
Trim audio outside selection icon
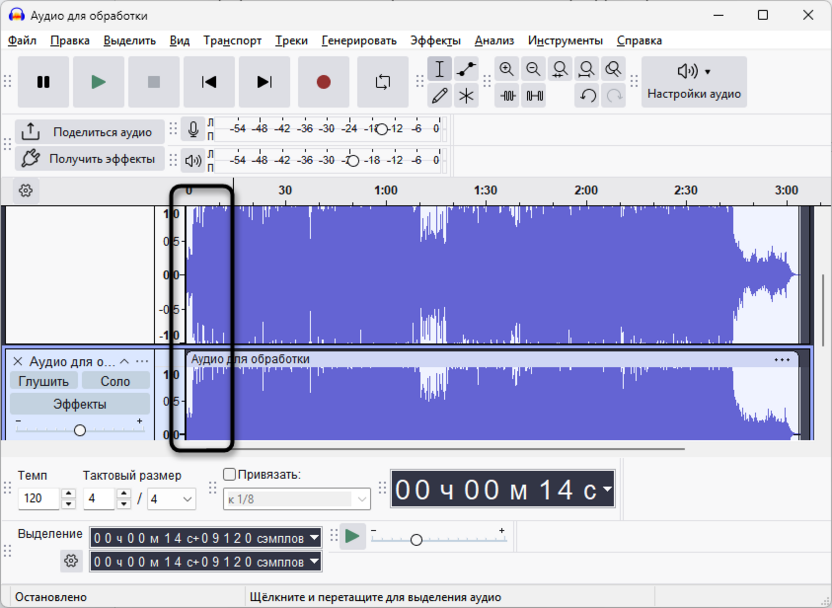[x=507, y=96]
